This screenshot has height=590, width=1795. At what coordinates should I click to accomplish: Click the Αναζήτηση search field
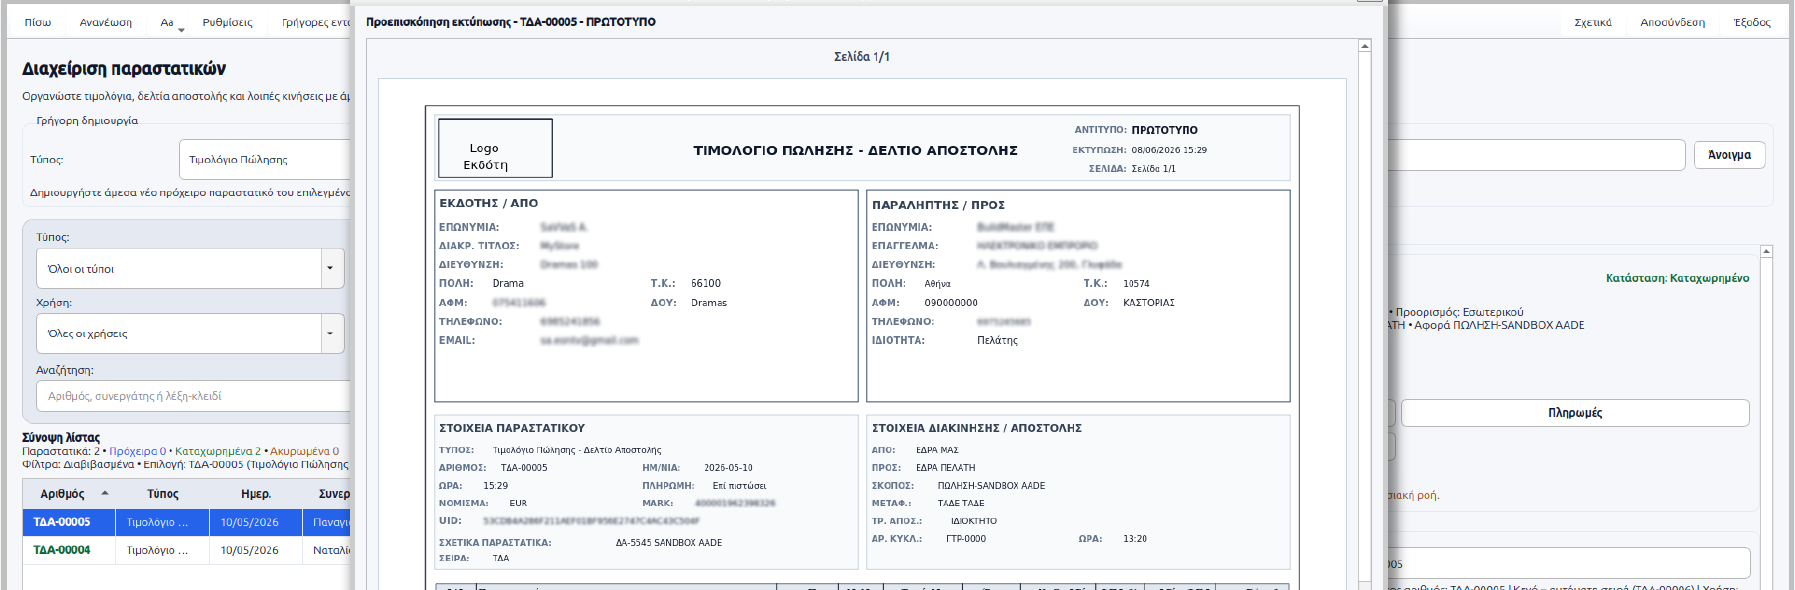click(x=195, y=396)
